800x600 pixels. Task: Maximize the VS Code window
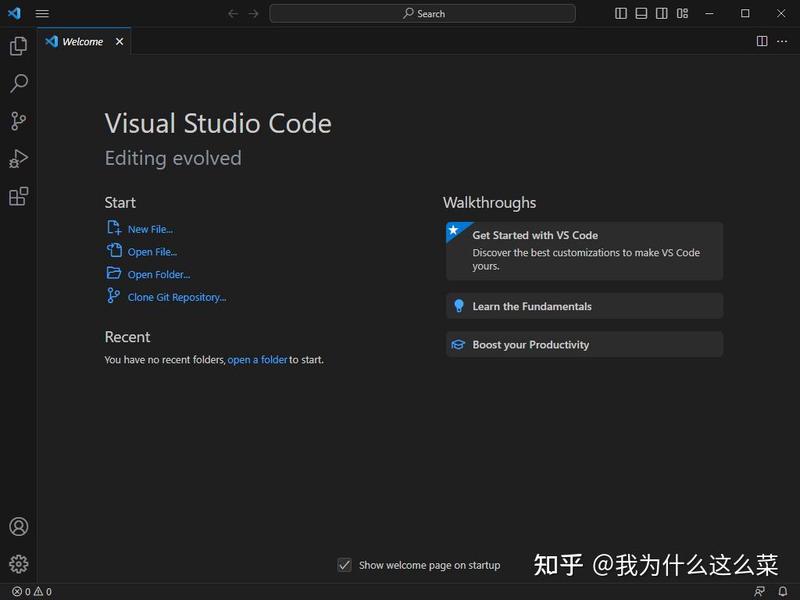click(x=745, y=14)
